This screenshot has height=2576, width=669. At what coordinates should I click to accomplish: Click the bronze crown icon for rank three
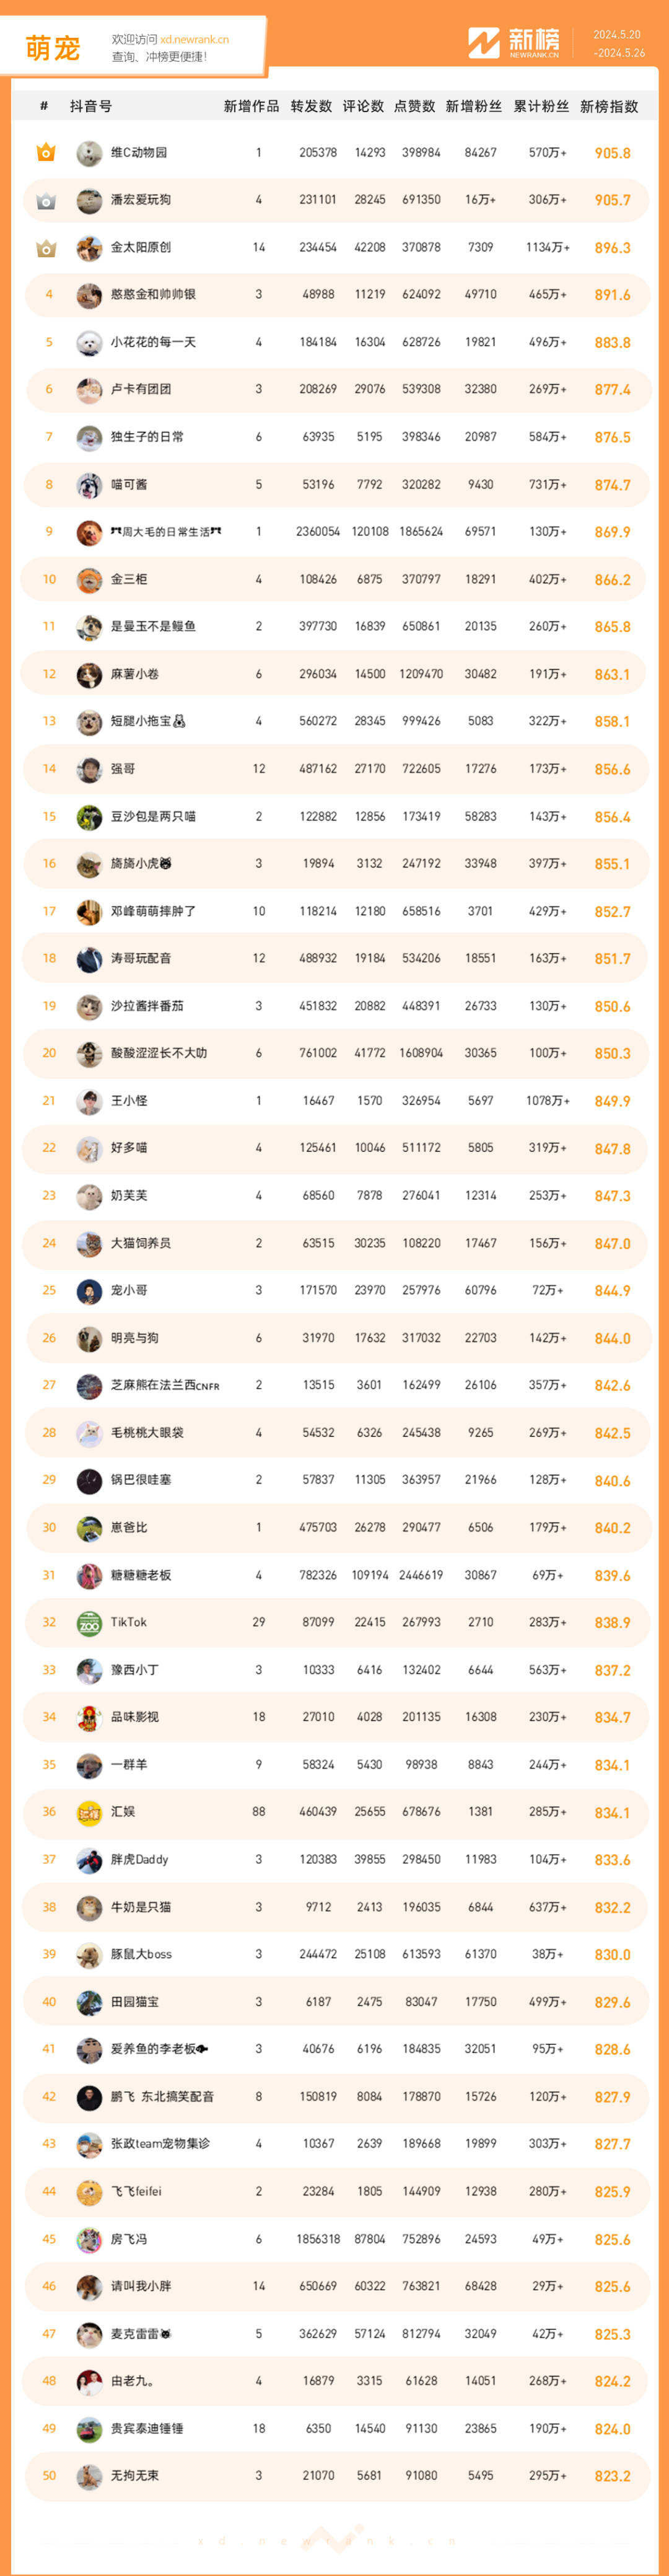[46, 248]
